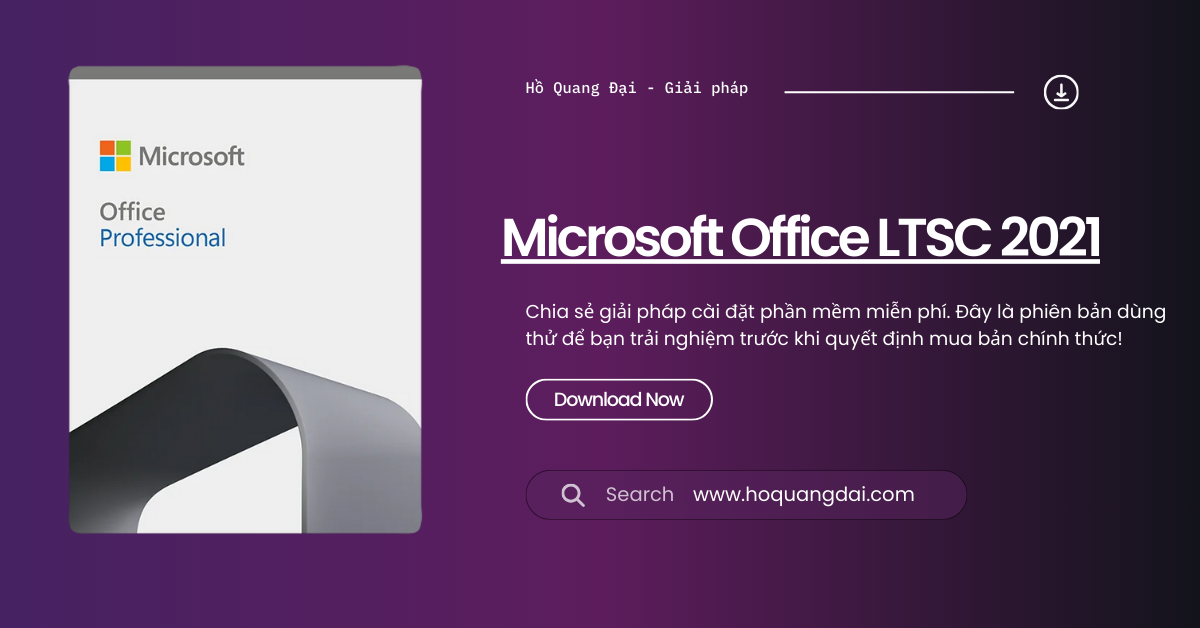Click the circular download arrow icon
1200x628 pixels.
point(1061,92)
